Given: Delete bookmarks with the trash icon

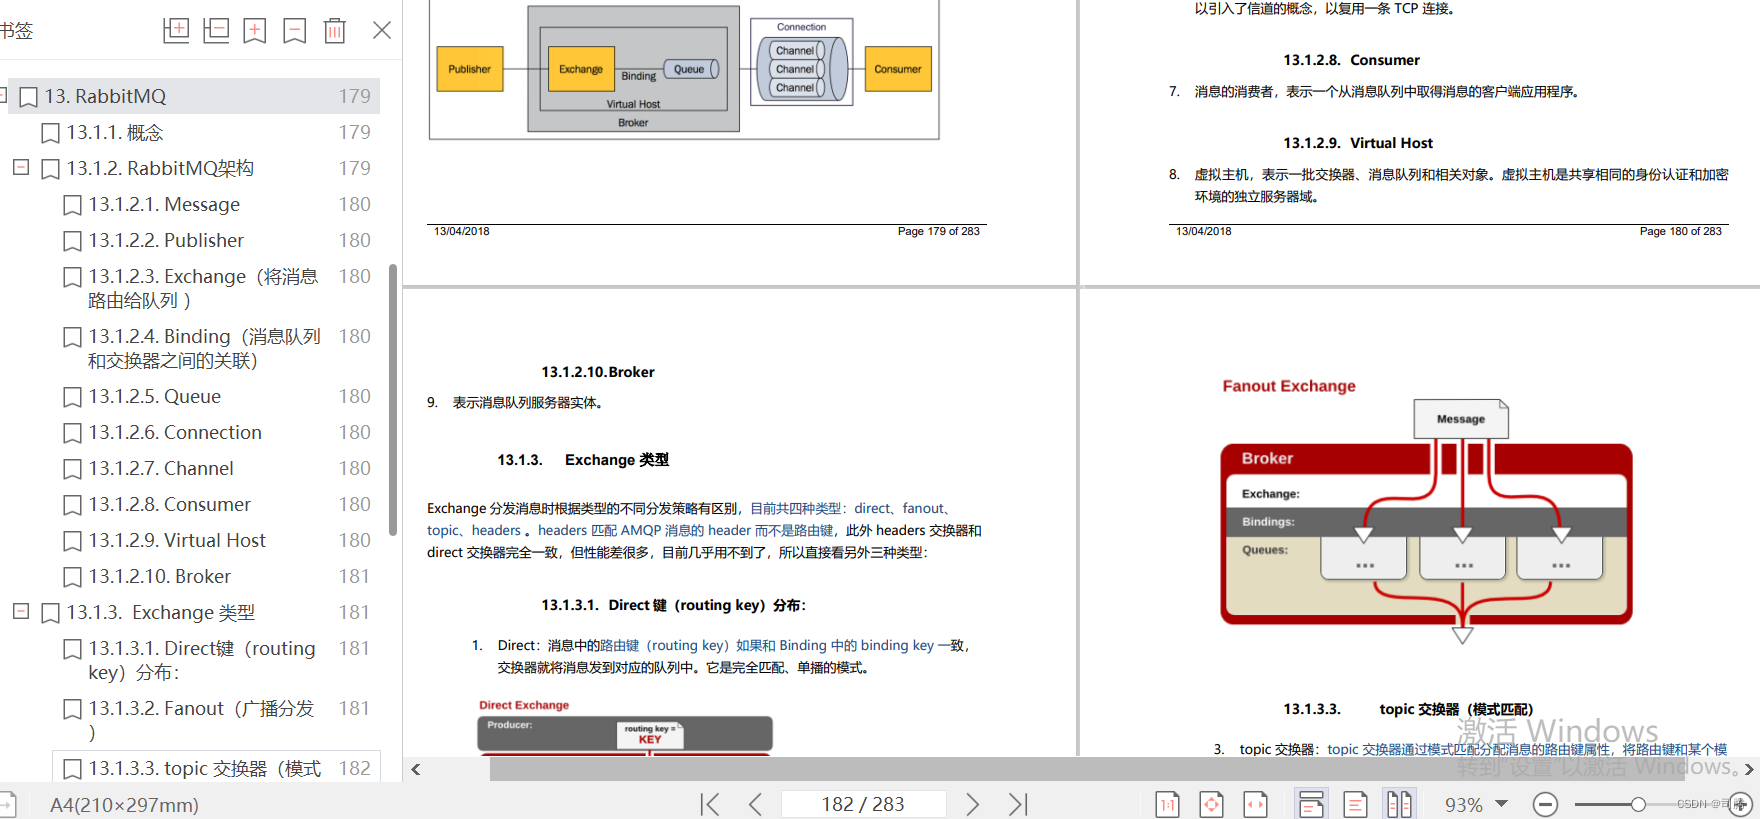Looking at the screenshot, I should point(335,31).
